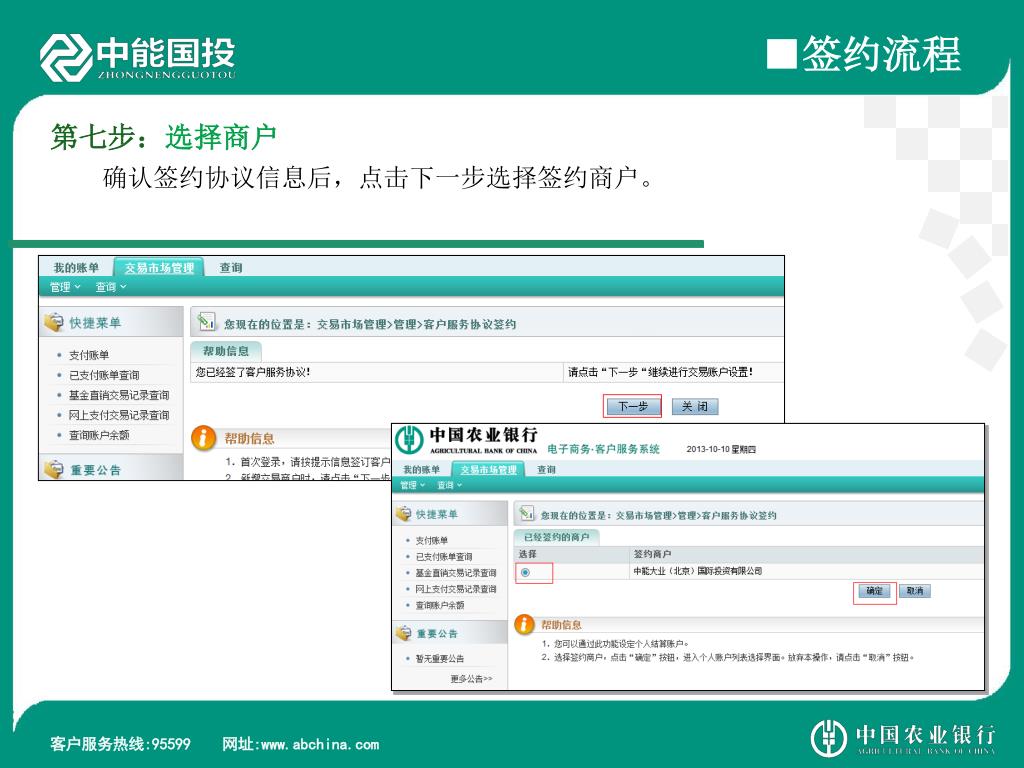This screenshot has width=1024, height=768.
Task: Open 我的账单 tab in back window
Action: tap(76, 268)
